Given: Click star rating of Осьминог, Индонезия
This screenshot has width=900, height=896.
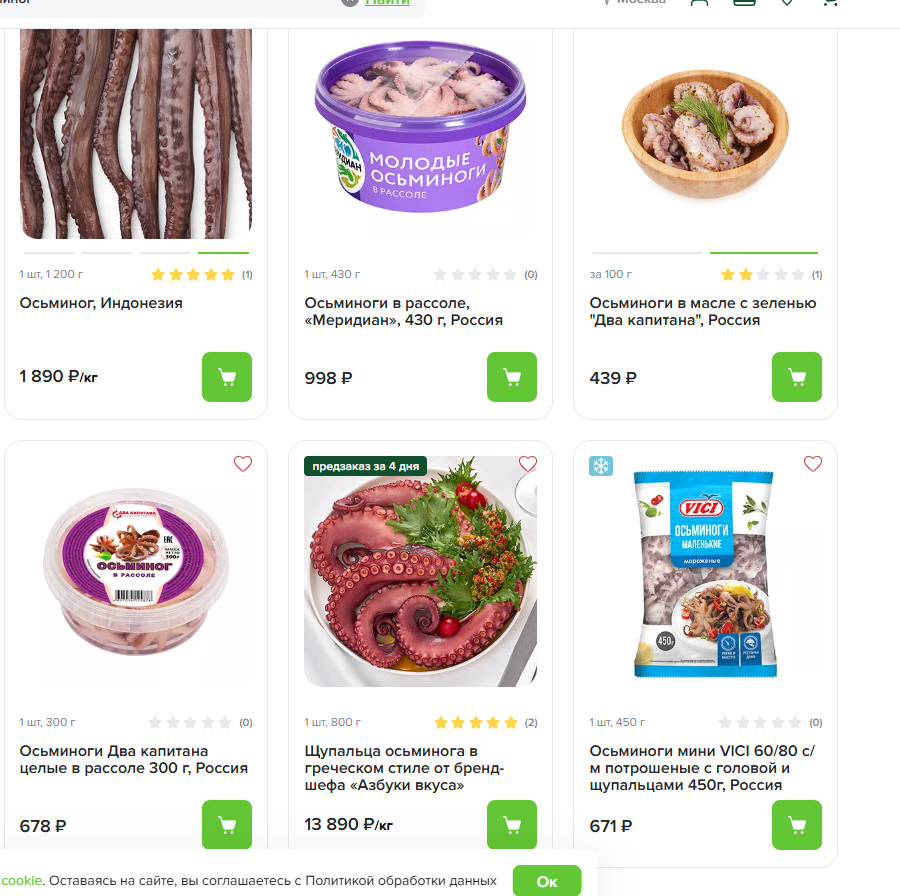Looking at the screenshot, I should coord(193,274).
